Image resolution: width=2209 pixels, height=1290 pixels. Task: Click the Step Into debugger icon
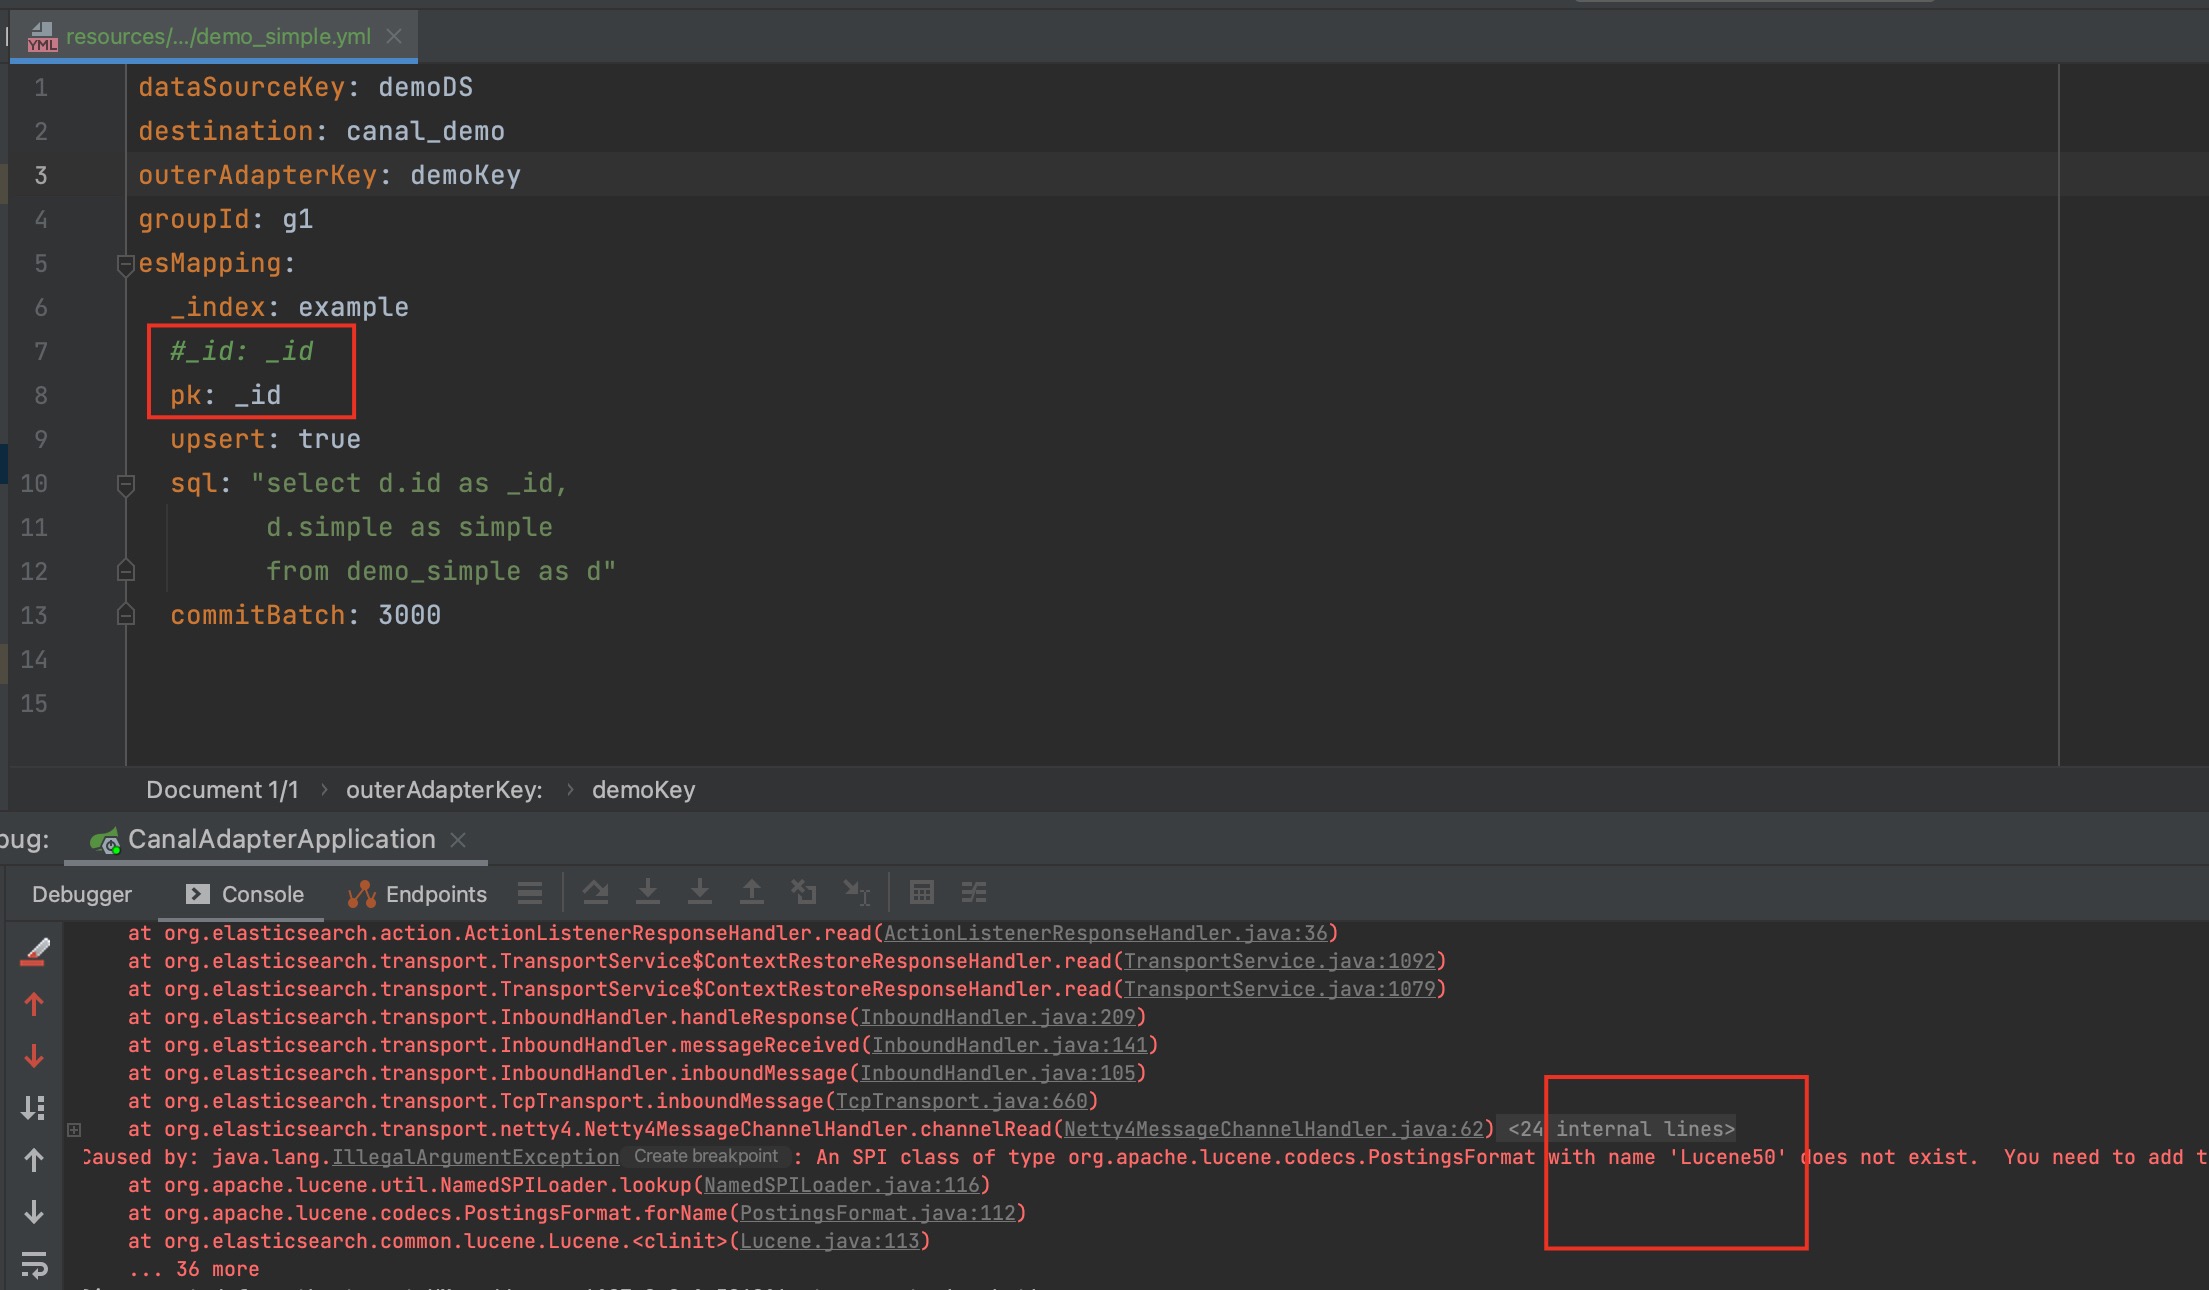click(x=648, y=892)
